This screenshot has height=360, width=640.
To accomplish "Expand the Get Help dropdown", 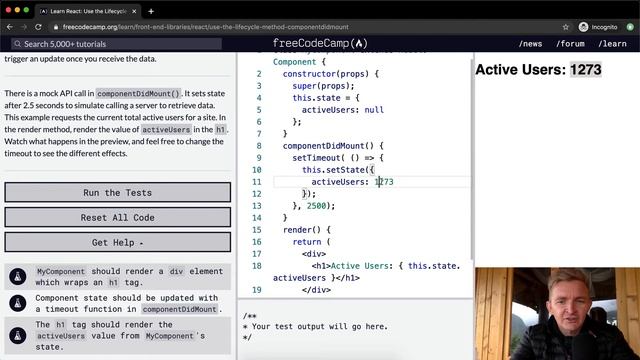I will click(x=118, y=242).
